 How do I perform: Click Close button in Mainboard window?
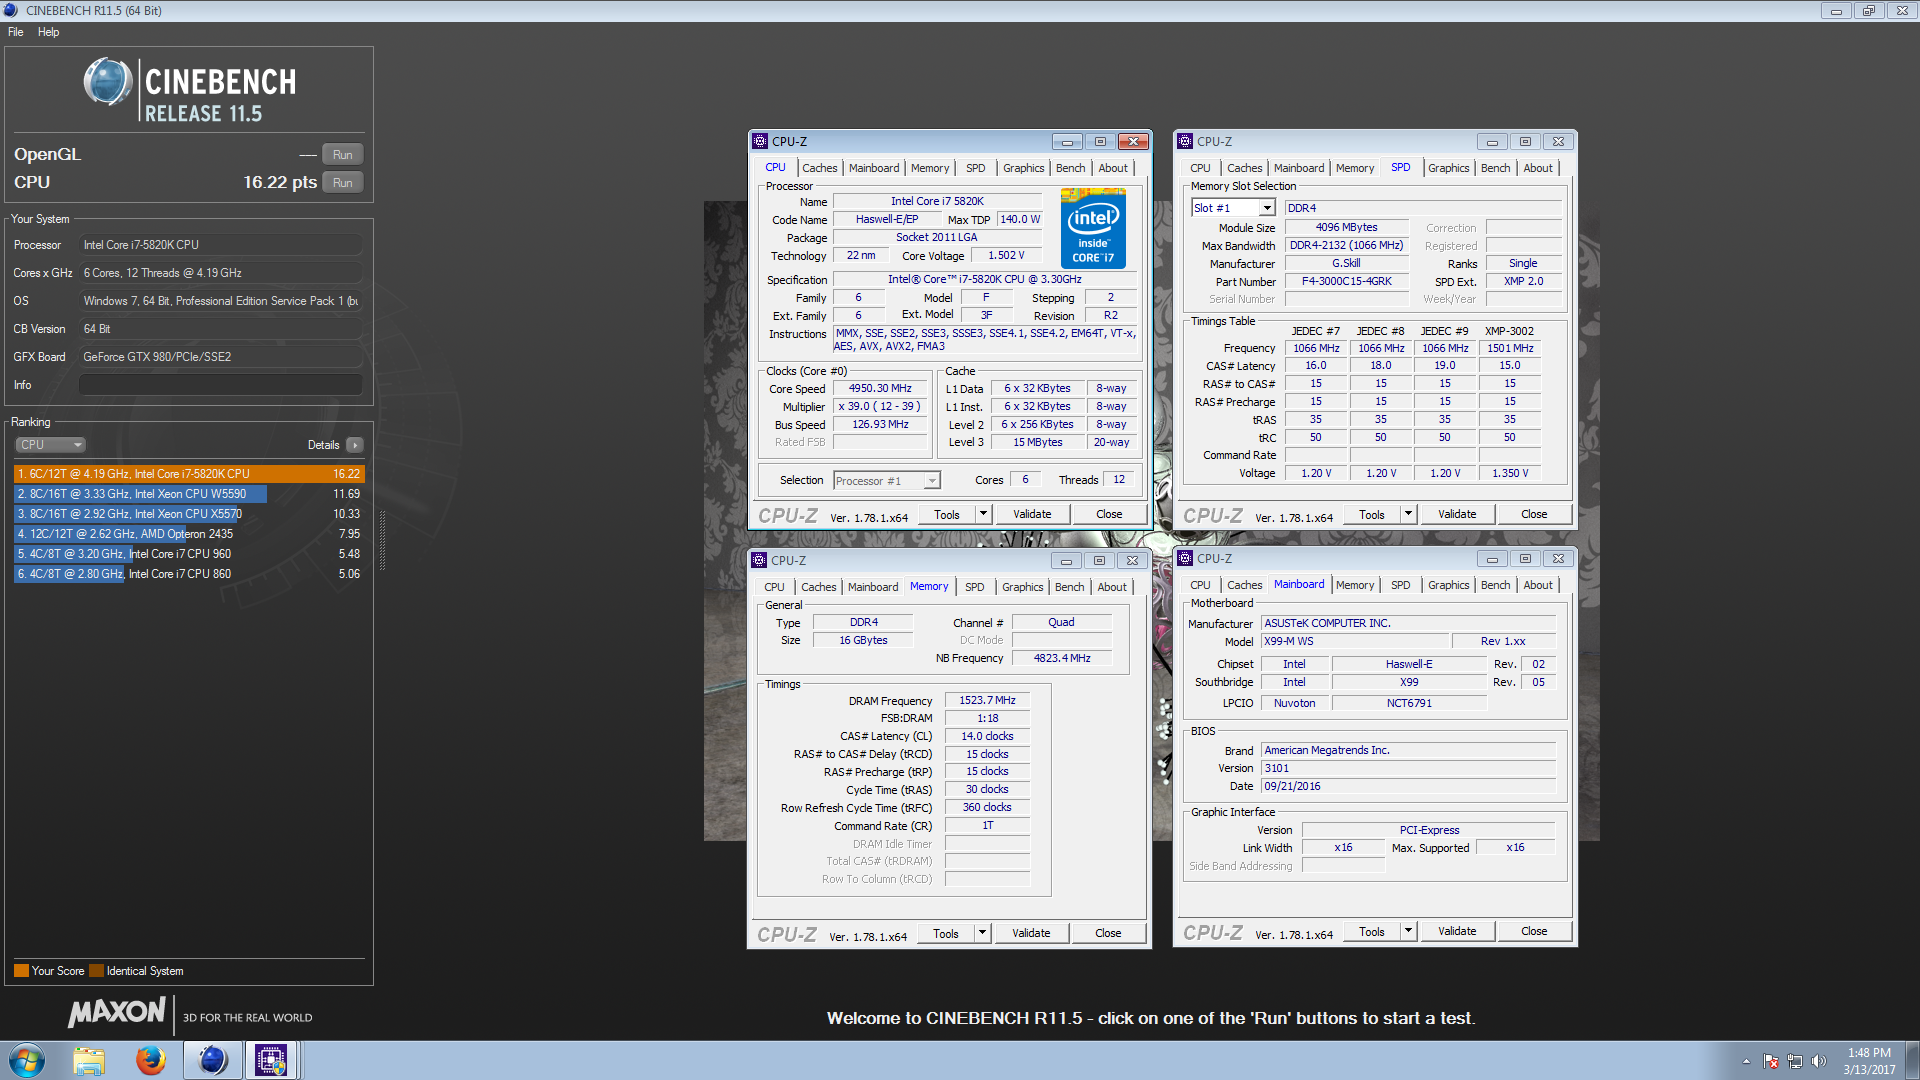(1534, 931)
